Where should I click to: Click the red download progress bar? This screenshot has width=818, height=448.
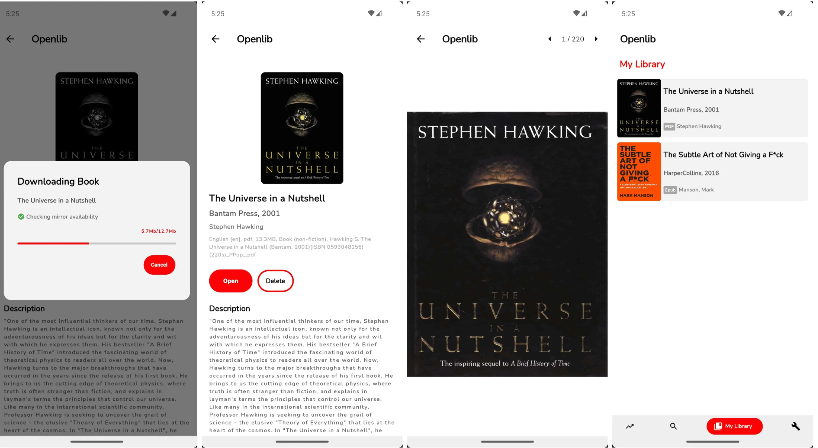(x=97, y=243)
